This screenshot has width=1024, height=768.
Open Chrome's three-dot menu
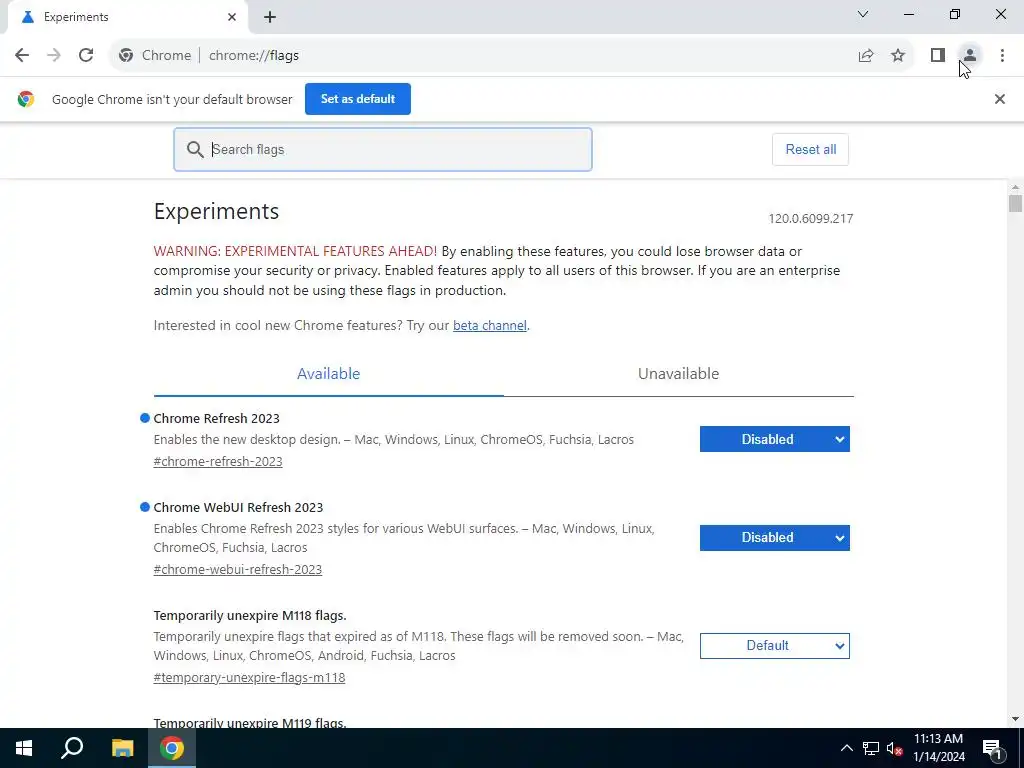[1002, 56]
